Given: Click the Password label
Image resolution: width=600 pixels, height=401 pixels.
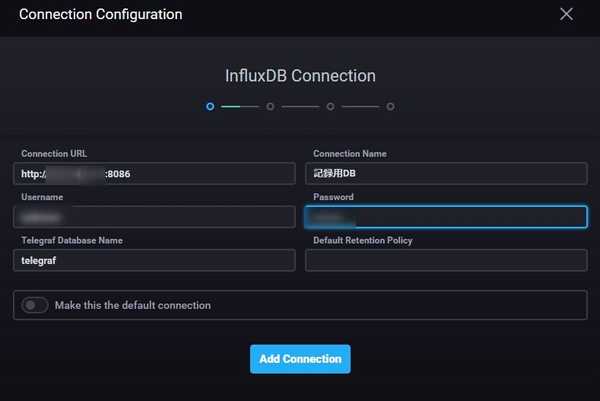Looking at the screenshot, I should (333, 197).
